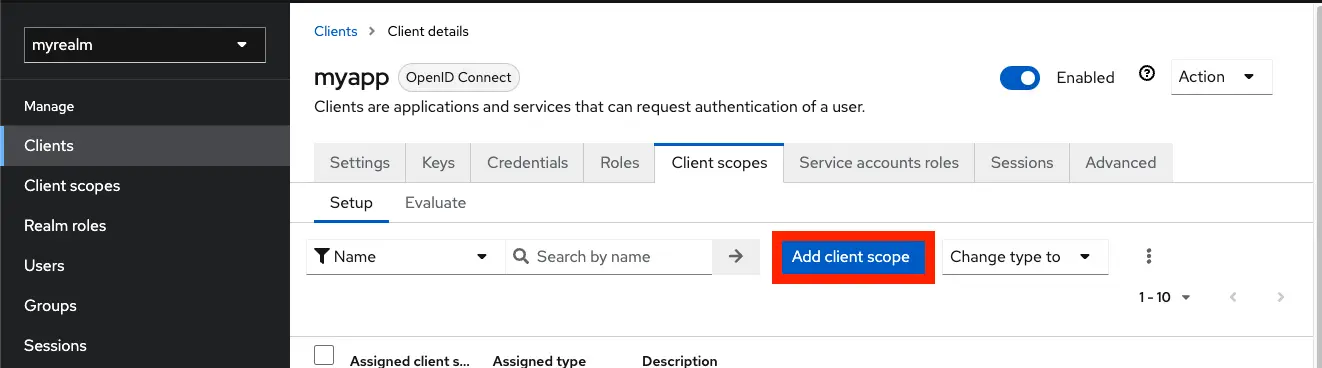Open the myrealm realm selector dropdown

point(145,45)
